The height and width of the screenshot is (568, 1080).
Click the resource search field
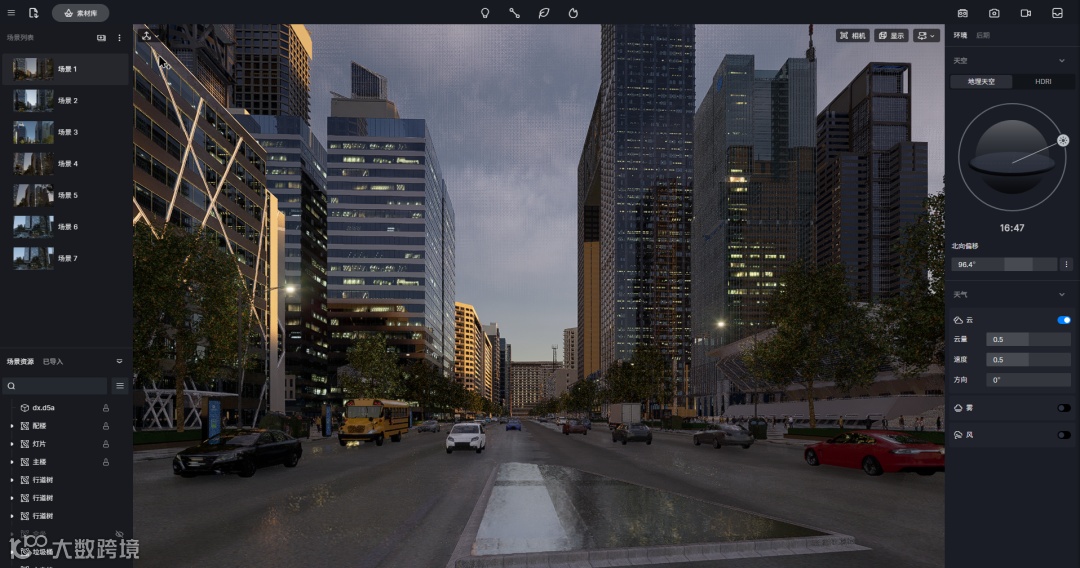click(55, 386)
